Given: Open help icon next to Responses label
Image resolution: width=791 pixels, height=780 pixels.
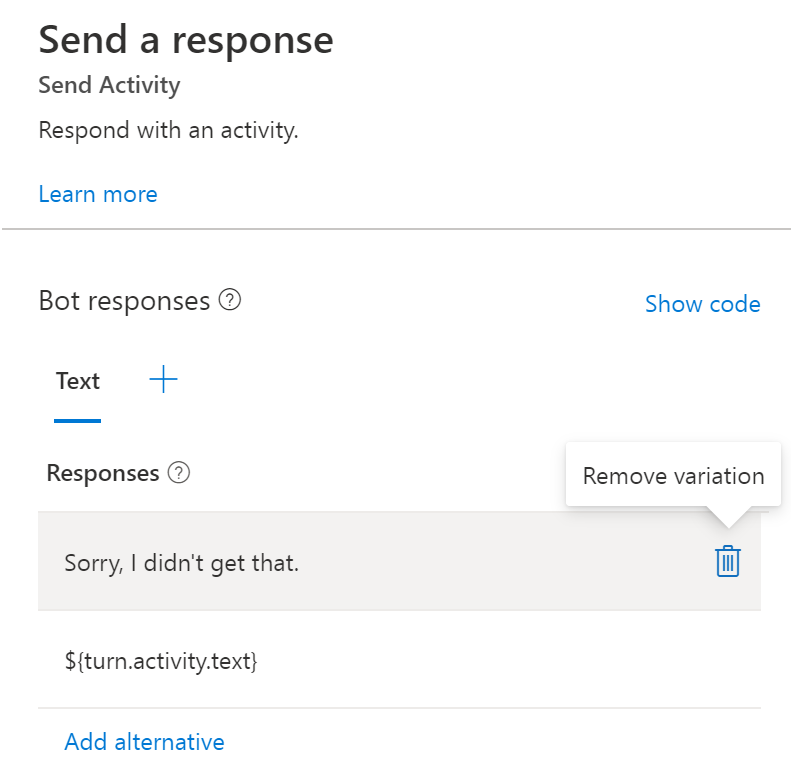Looking at the screenshot, I should 179,473.
